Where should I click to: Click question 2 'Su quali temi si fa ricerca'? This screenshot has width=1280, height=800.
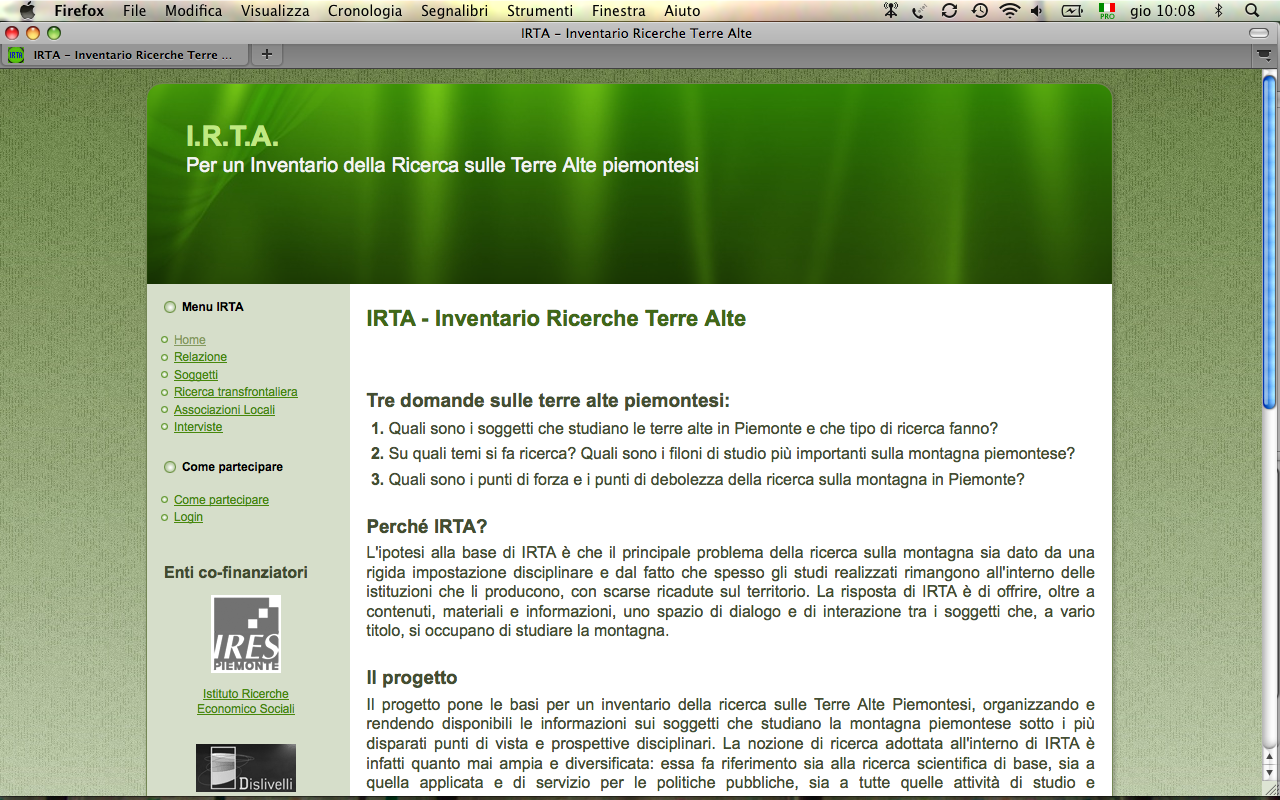click(x=732, y=454)
